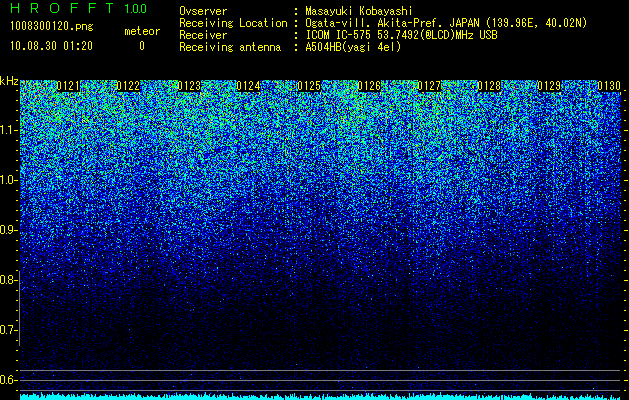Screen dimensions: 629x400
Task: Click the ICOM IC-575 53.7492 MHz receiver text
Action: coord(401,35)
